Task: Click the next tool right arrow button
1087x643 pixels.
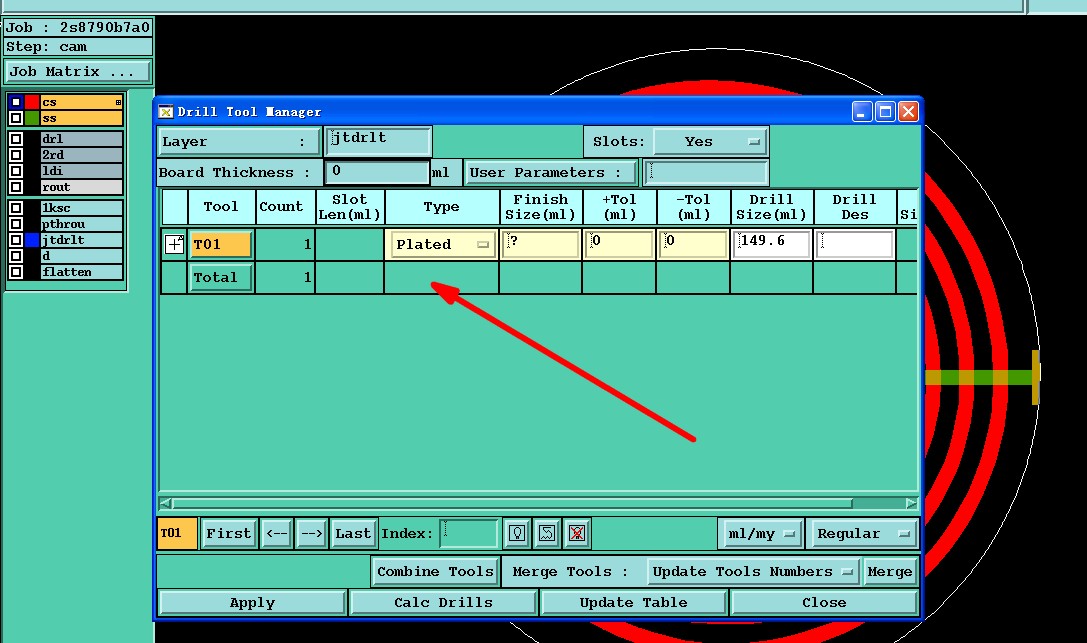Action: click(x=311, y=534)
